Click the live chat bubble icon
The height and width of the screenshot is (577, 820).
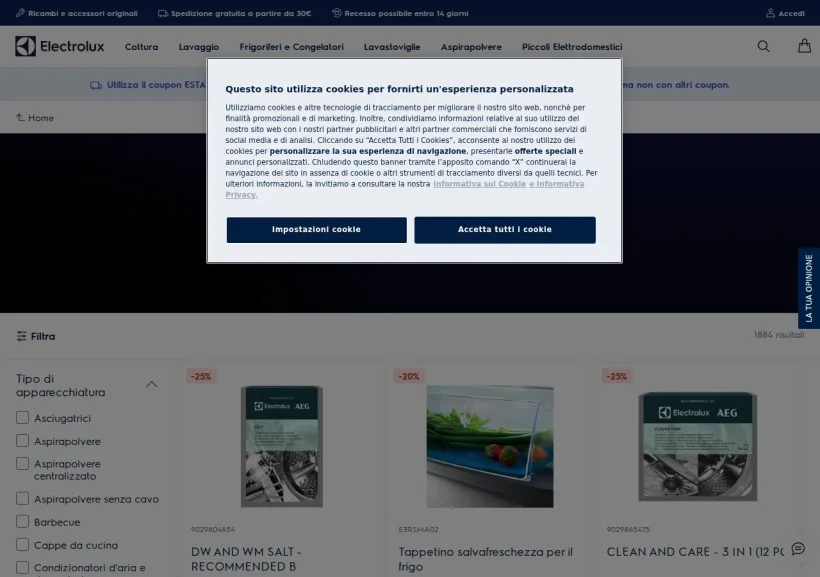(798, 549)
